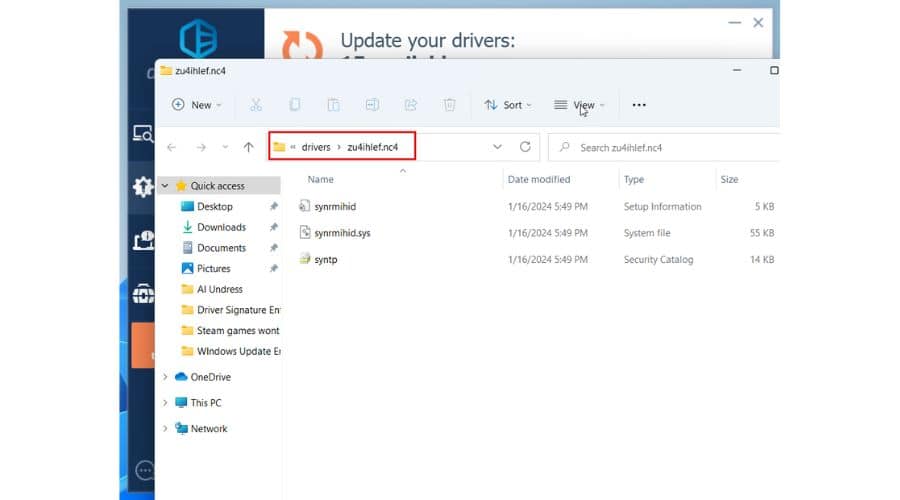Expand the address bar history chevron
900x500 pixels.
click(497, 147)
